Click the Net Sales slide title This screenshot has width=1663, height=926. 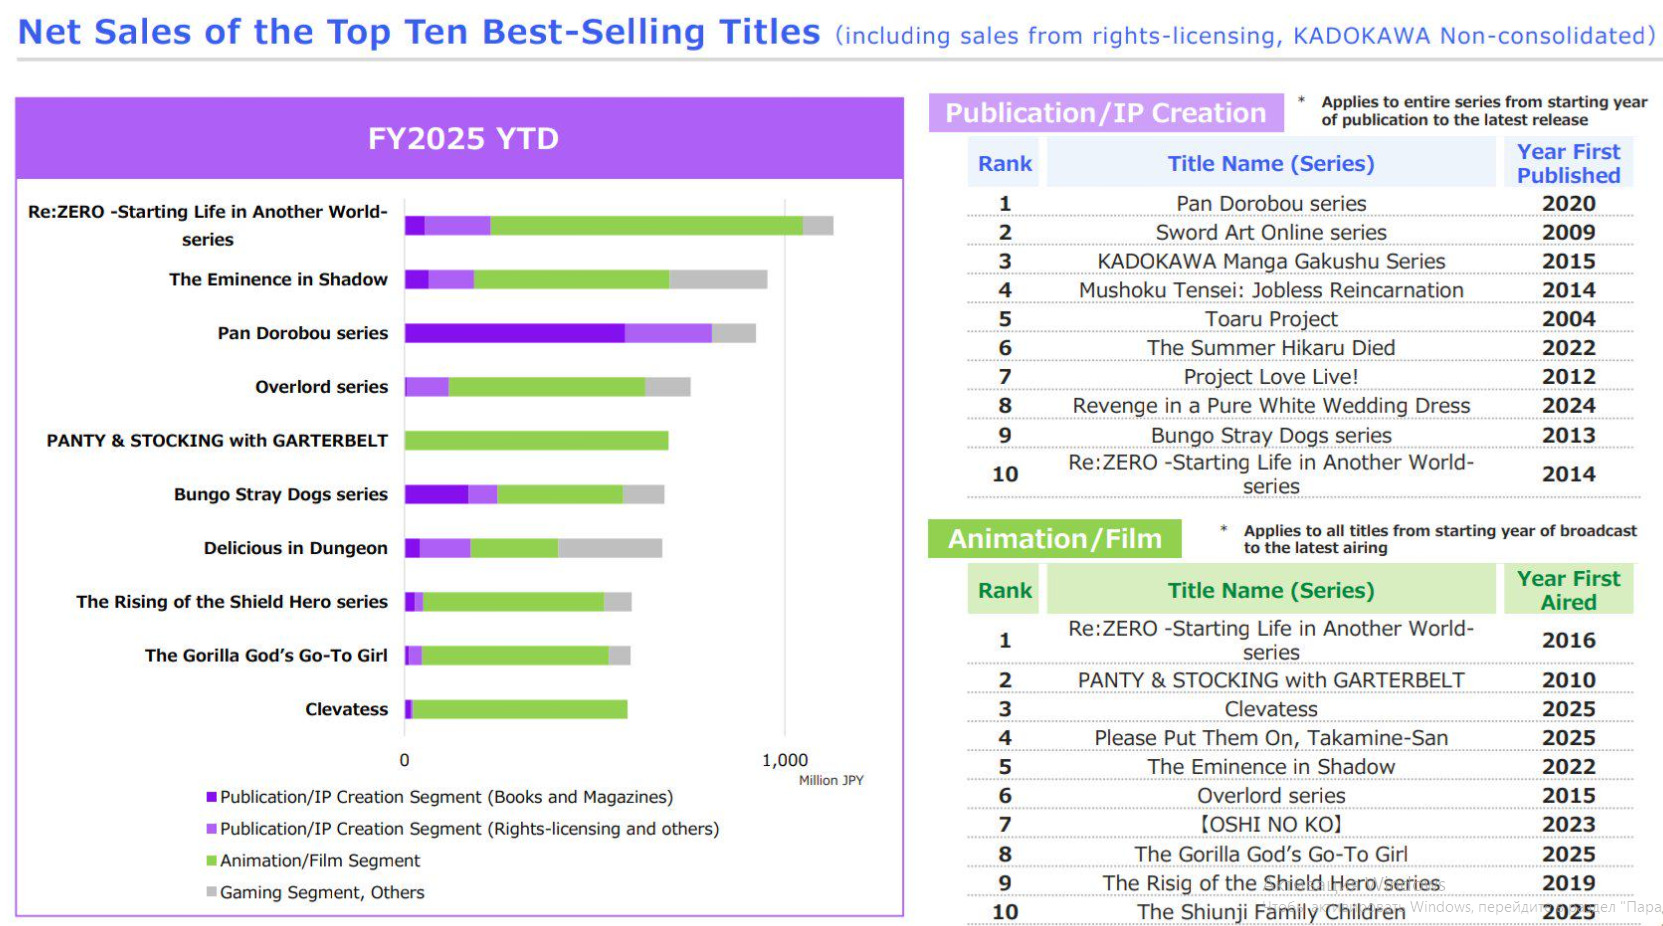(418, 32)
